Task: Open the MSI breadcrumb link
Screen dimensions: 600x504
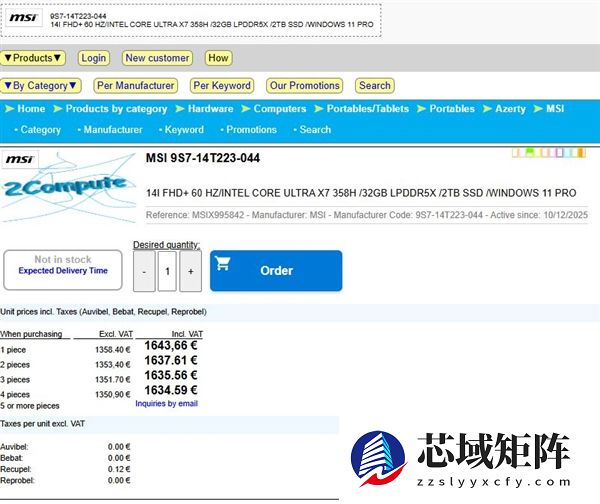Action: click(x=555, y=109)
